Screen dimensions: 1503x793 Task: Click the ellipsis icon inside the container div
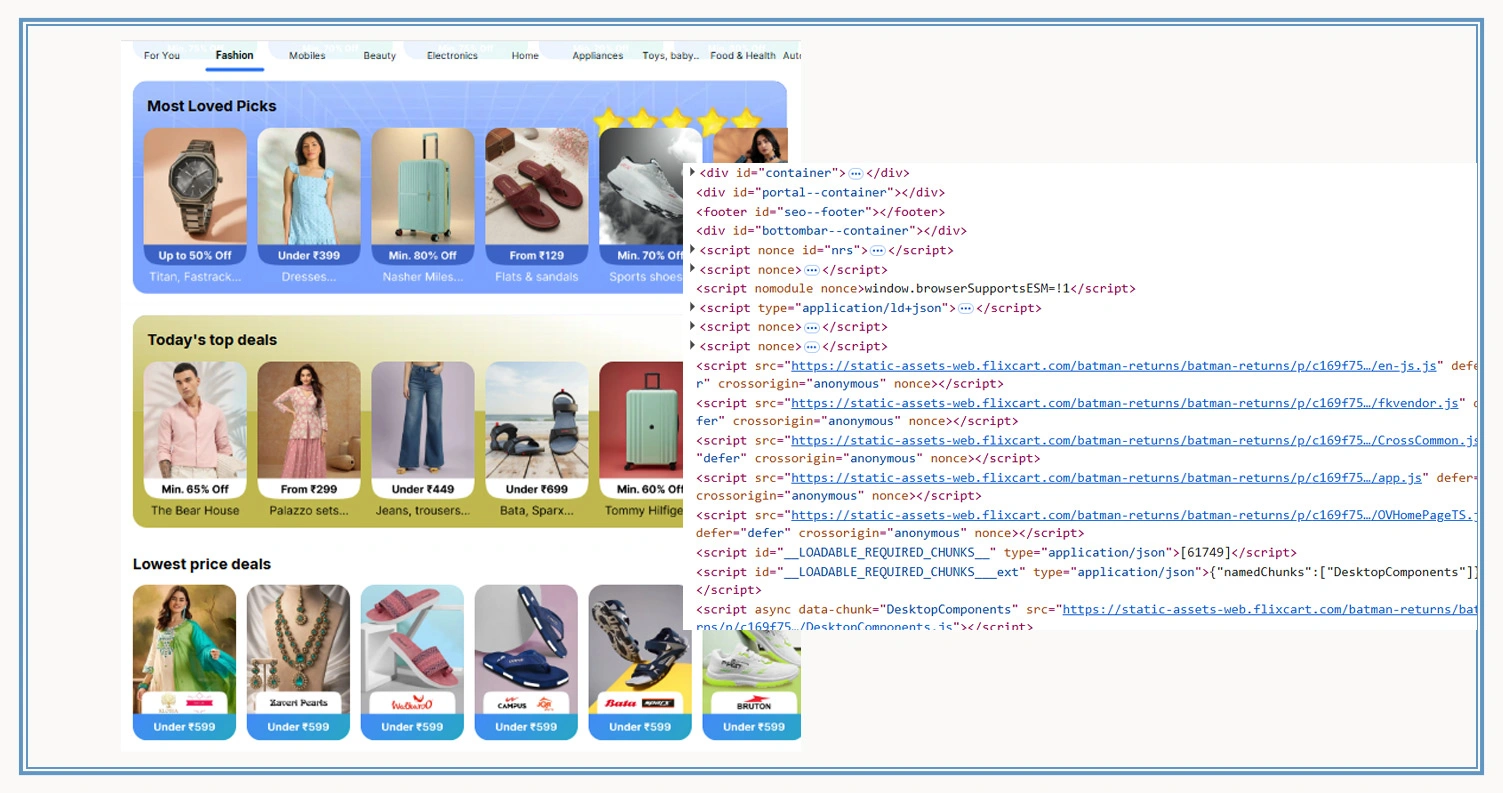[x=855, y=172]
